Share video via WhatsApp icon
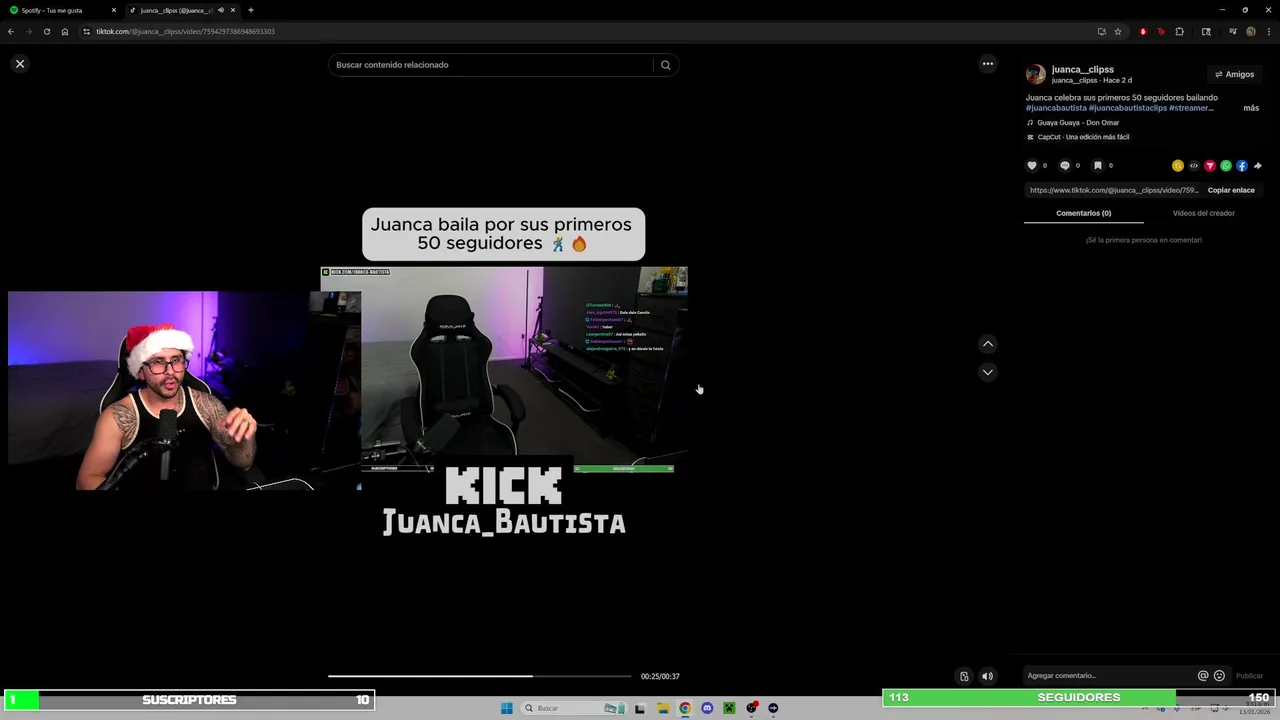Image resolution: width=1280 pixels, height=720 pixels. [x=1226, y=166]
